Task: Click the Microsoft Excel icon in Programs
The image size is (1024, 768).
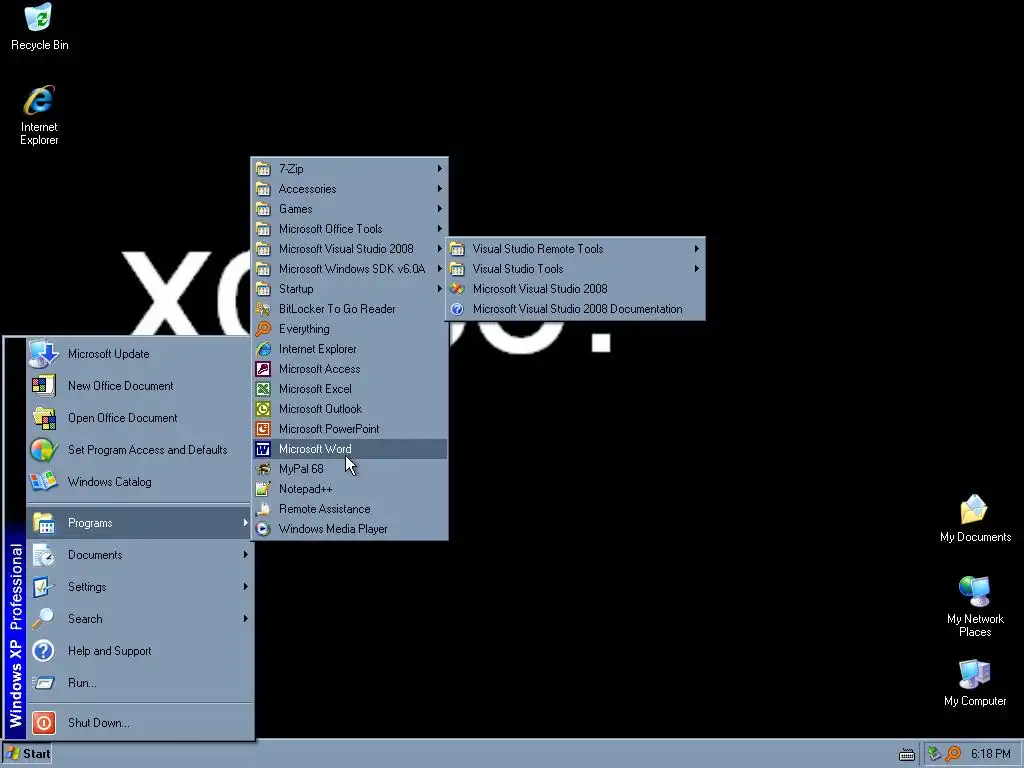Action: 263,389
